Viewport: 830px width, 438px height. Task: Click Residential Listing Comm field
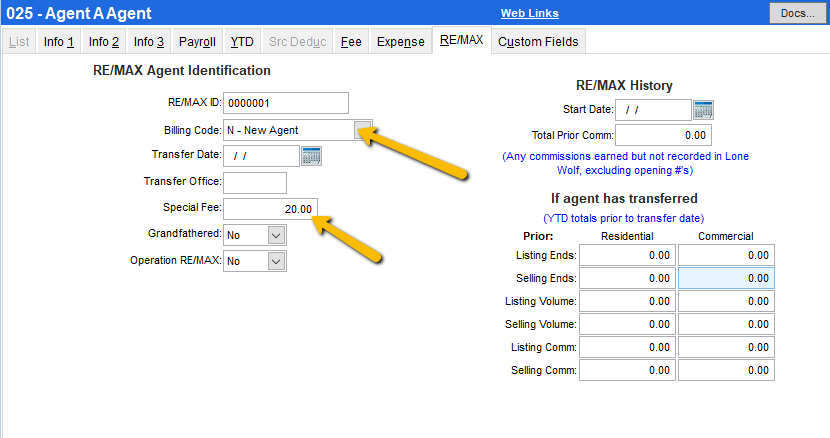pos(627,347)
